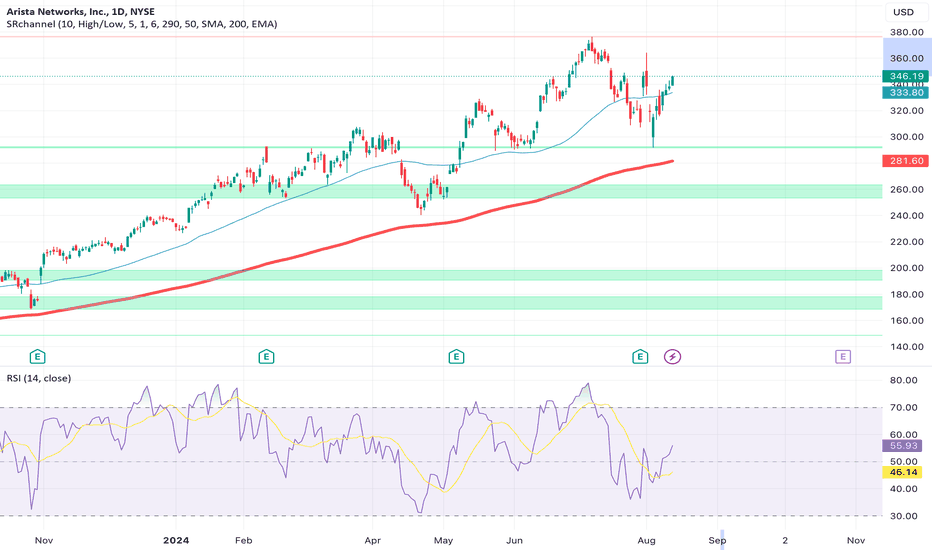932x550 pixels.
Task: Click the red 281.60 EMA price label
Action: (x=905, y=161)
